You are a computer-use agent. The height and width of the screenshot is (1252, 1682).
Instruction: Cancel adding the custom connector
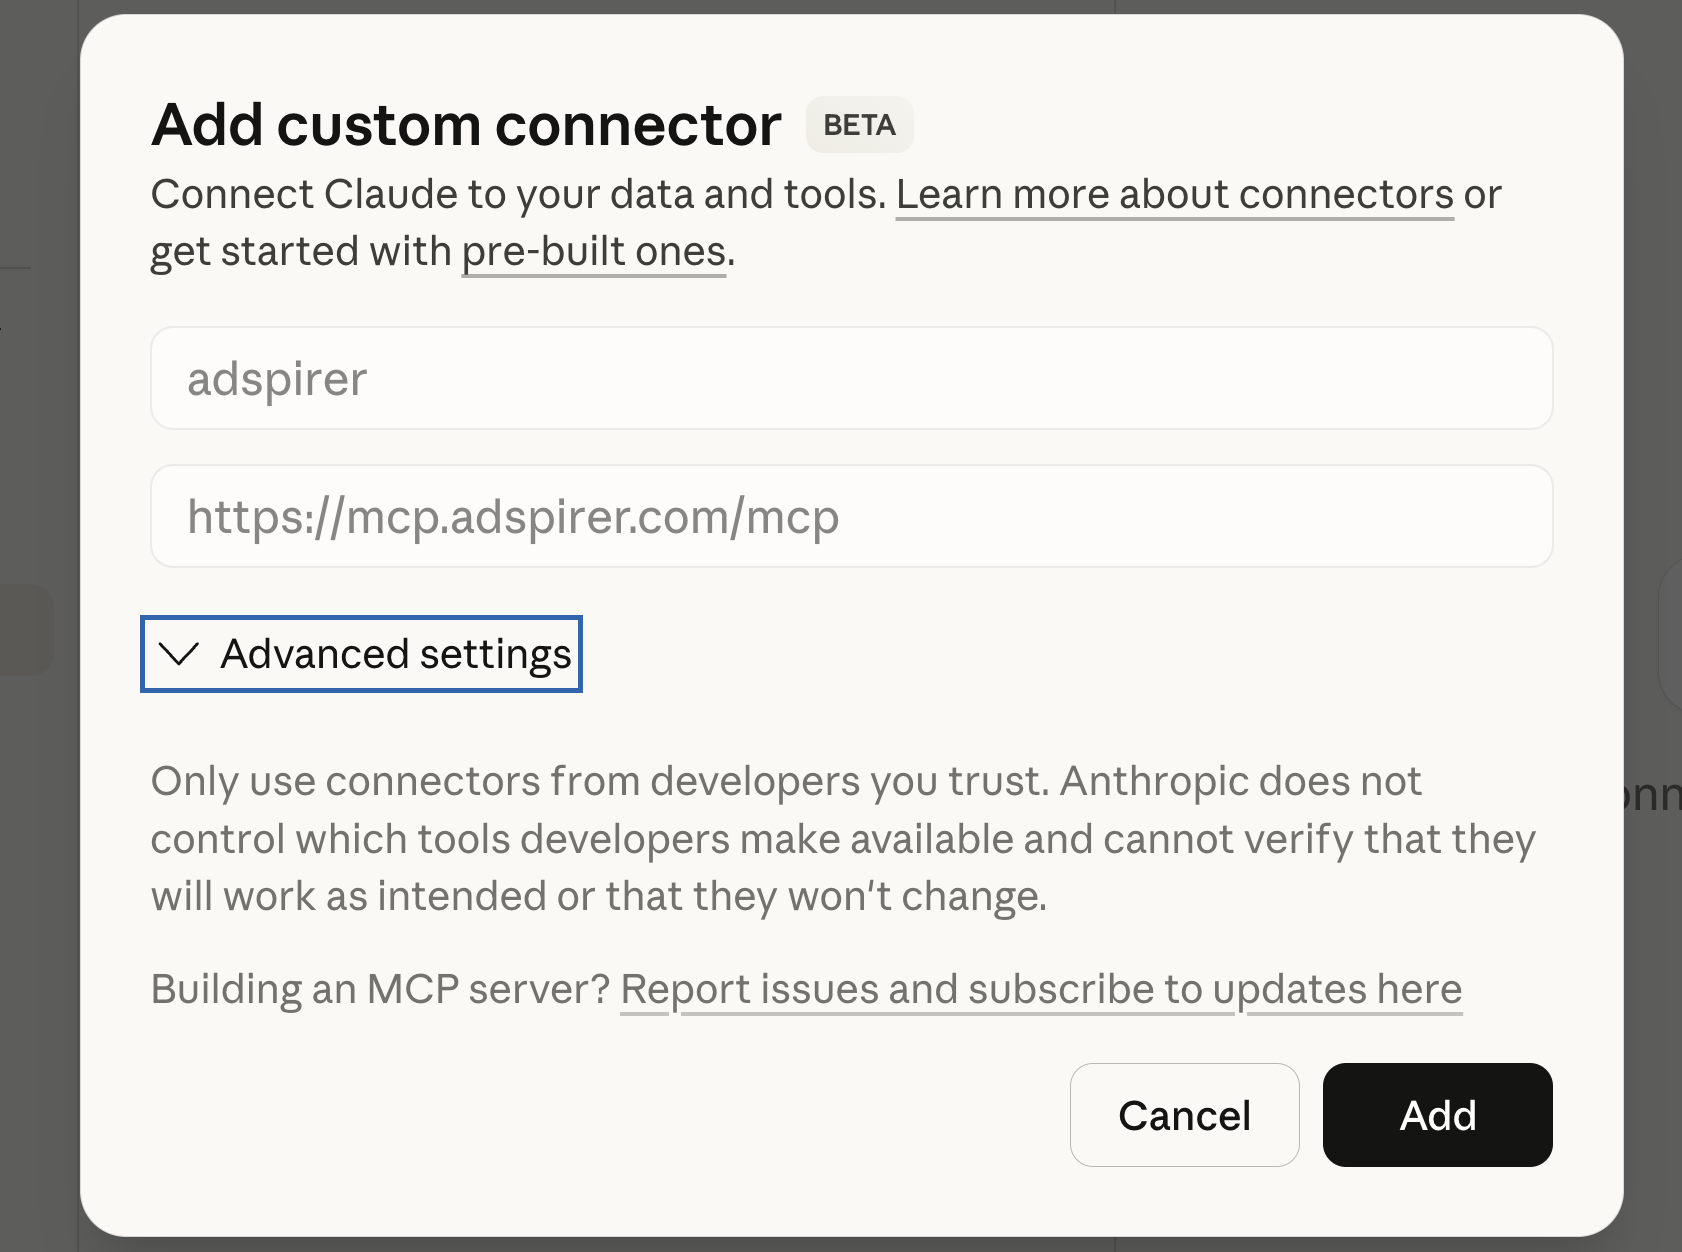pos(1184,1115)
